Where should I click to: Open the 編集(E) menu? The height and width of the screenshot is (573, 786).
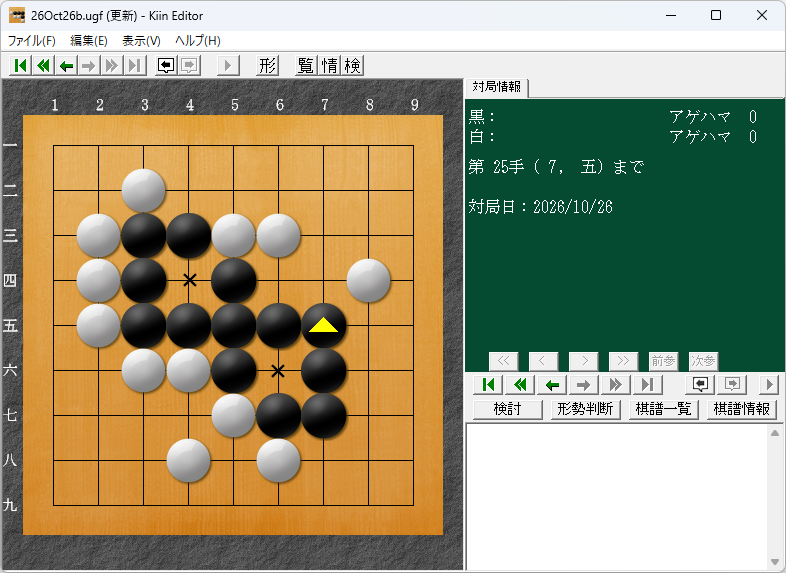[89, 41]
